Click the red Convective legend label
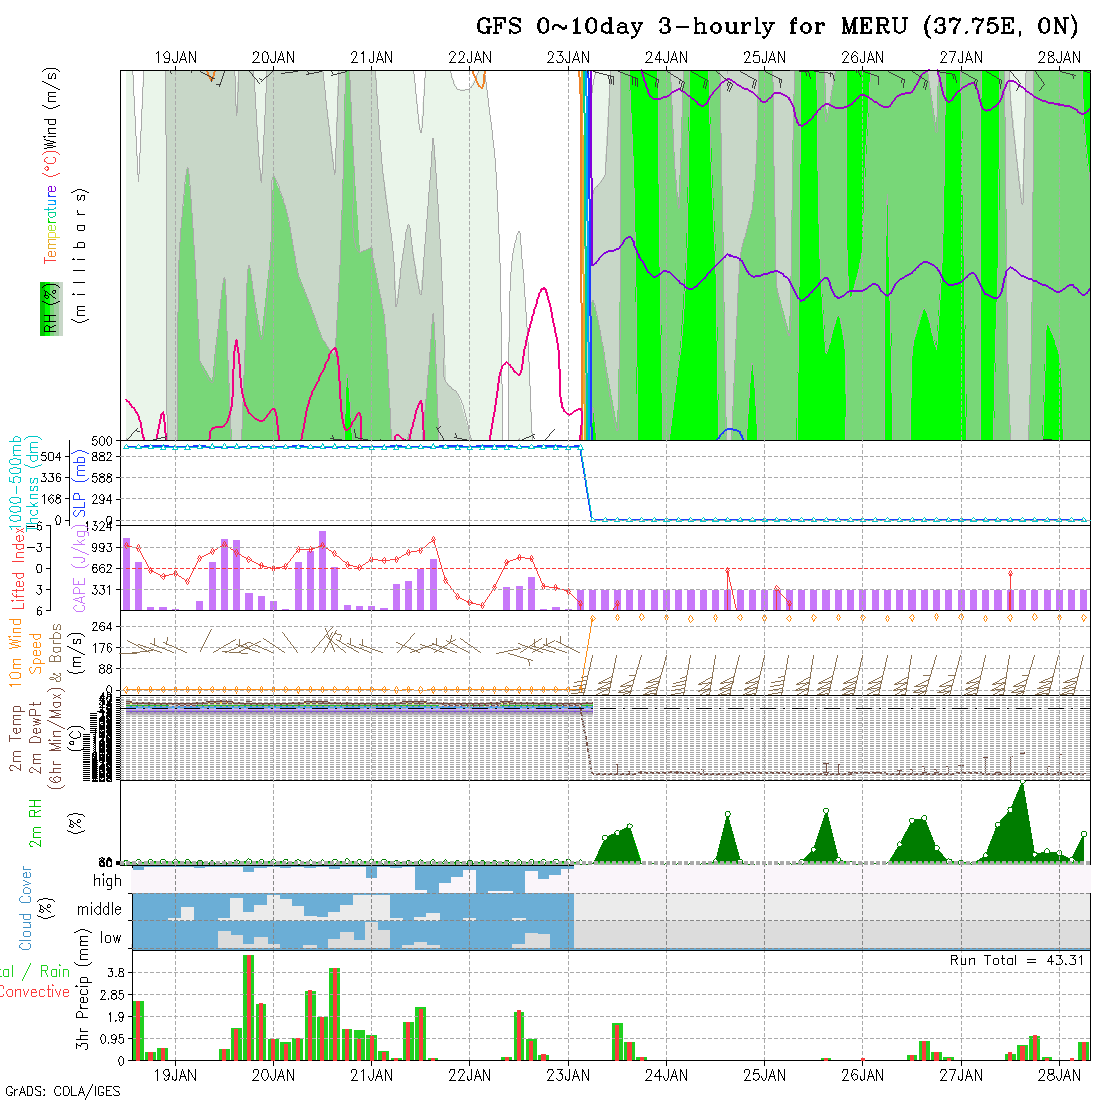Image resolution: width=1100 pixels, height=1100 pixels. pos(35,992)
